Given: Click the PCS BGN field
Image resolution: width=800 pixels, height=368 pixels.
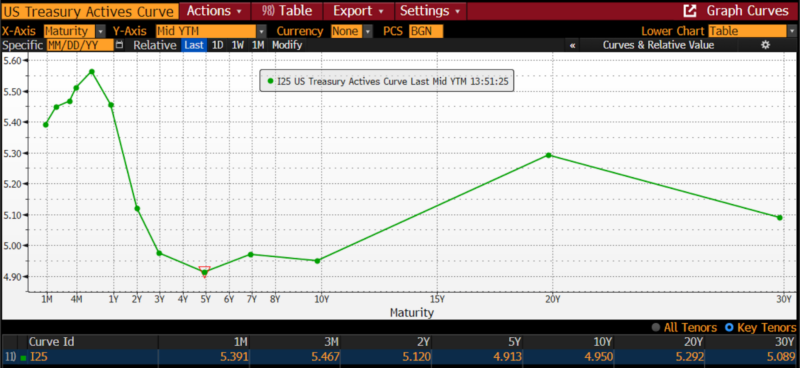Looking at the screenshot, I should (426, 31).
